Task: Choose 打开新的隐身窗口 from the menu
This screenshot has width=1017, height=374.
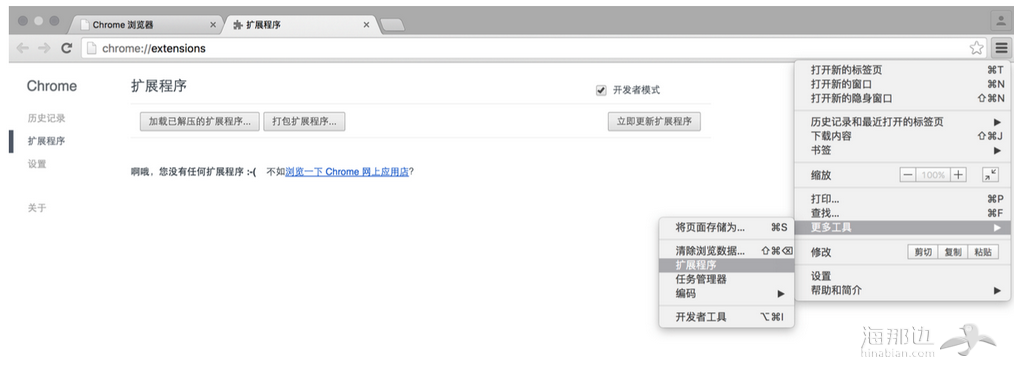Action: click(x=903, y=99)
